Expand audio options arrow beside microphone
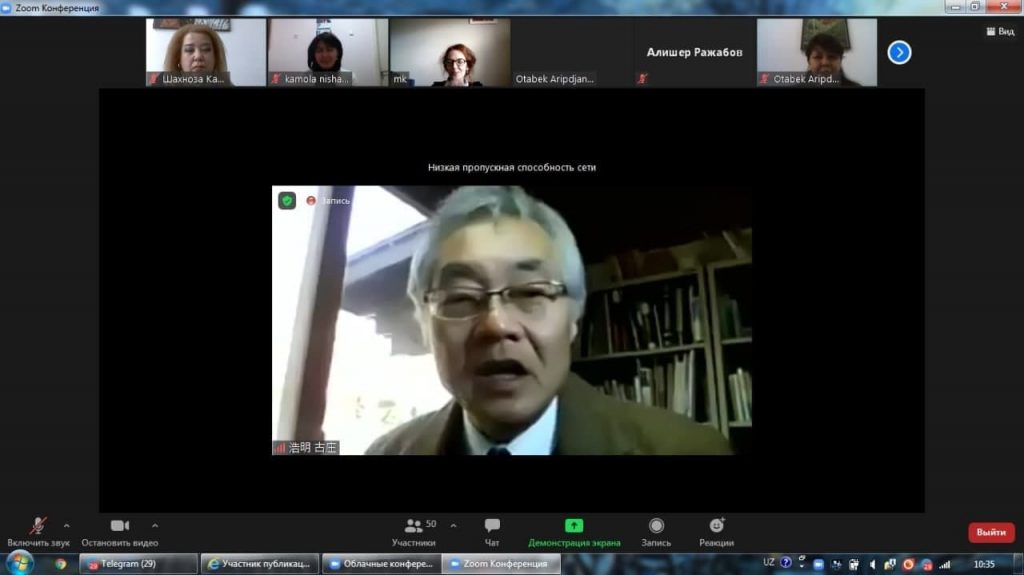The height and width of the screenshot is (575, 1024). point(67,525)
